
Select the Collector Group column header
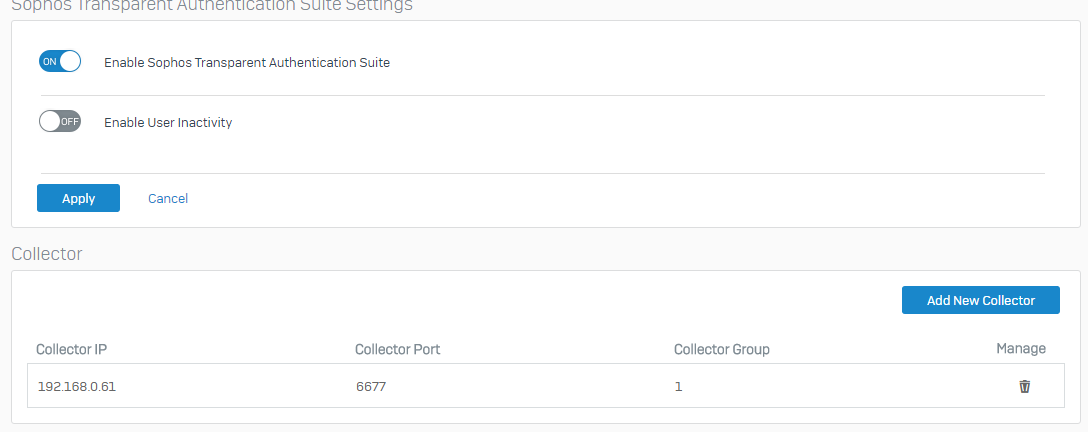tap(722, 349)
